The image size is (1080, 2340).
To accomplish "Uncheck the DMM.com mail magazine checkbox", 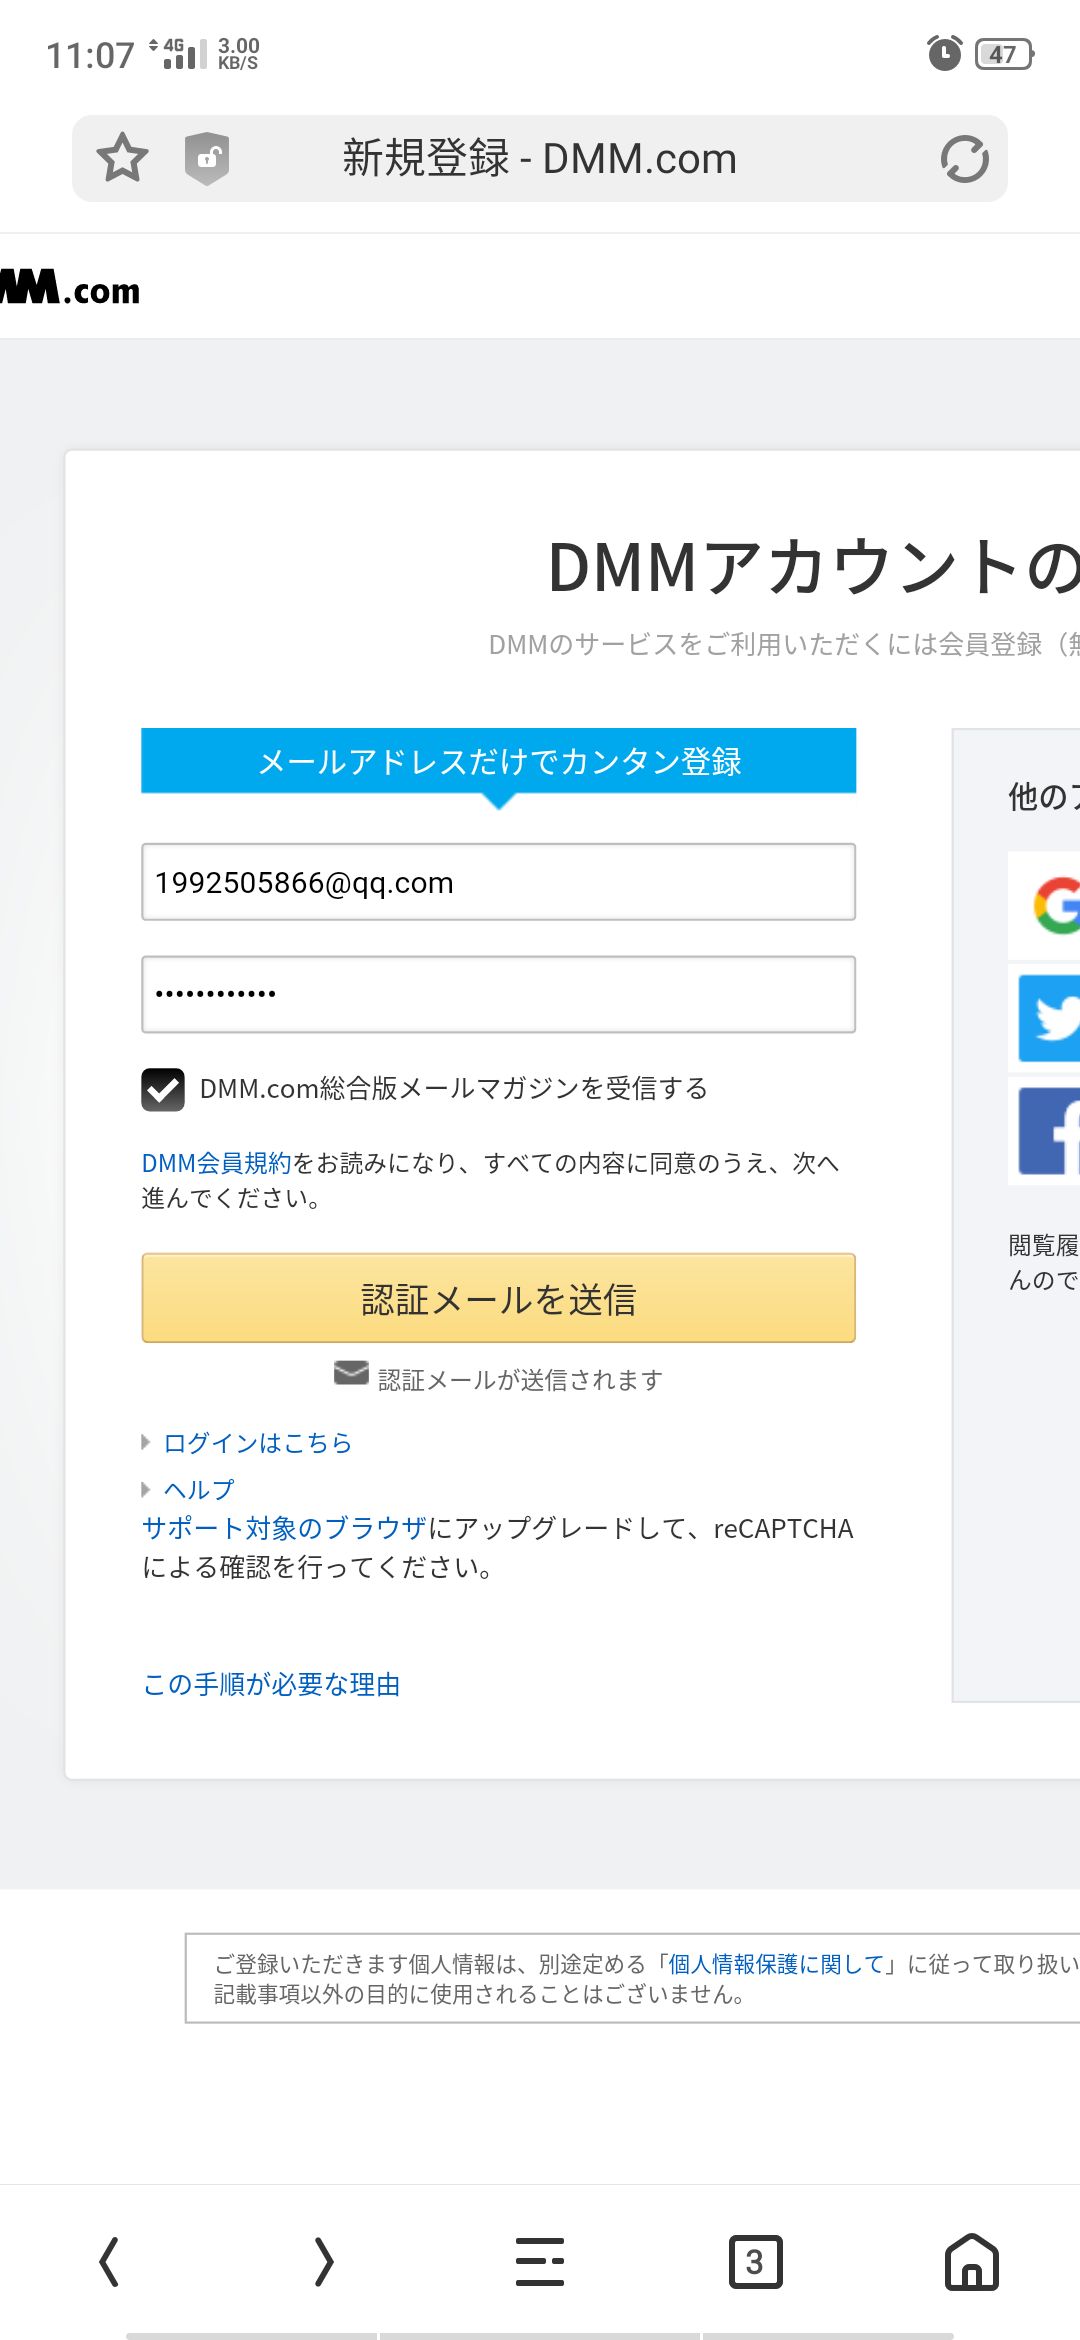I will coord(163,1089).
